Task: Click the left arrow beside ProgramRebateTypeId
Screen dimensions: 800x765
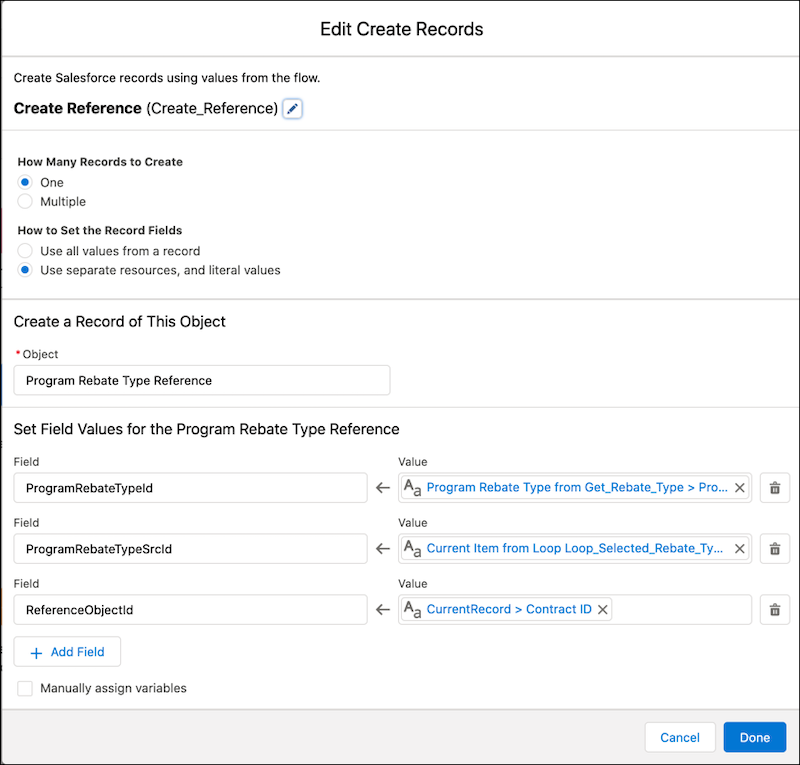Action: coord(382,487)
